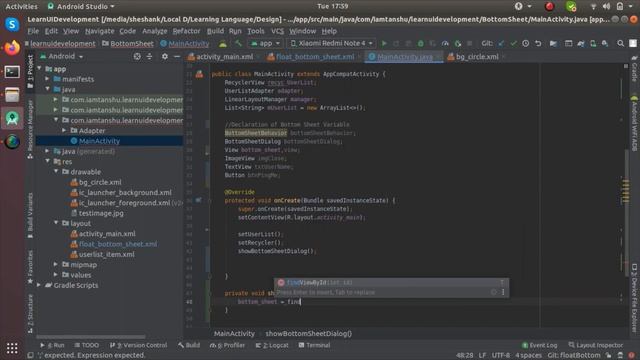The height and width of the screenshot is (360, 640).
Task: Expand the mipmap folder
Action: (x=56, y=264)
